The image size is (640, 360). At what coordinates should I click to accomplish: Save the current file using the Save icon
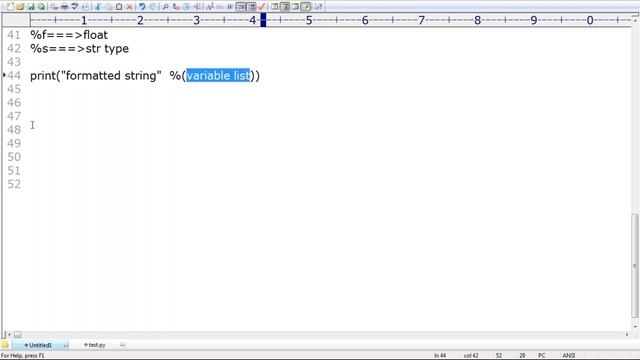(31, 7)
